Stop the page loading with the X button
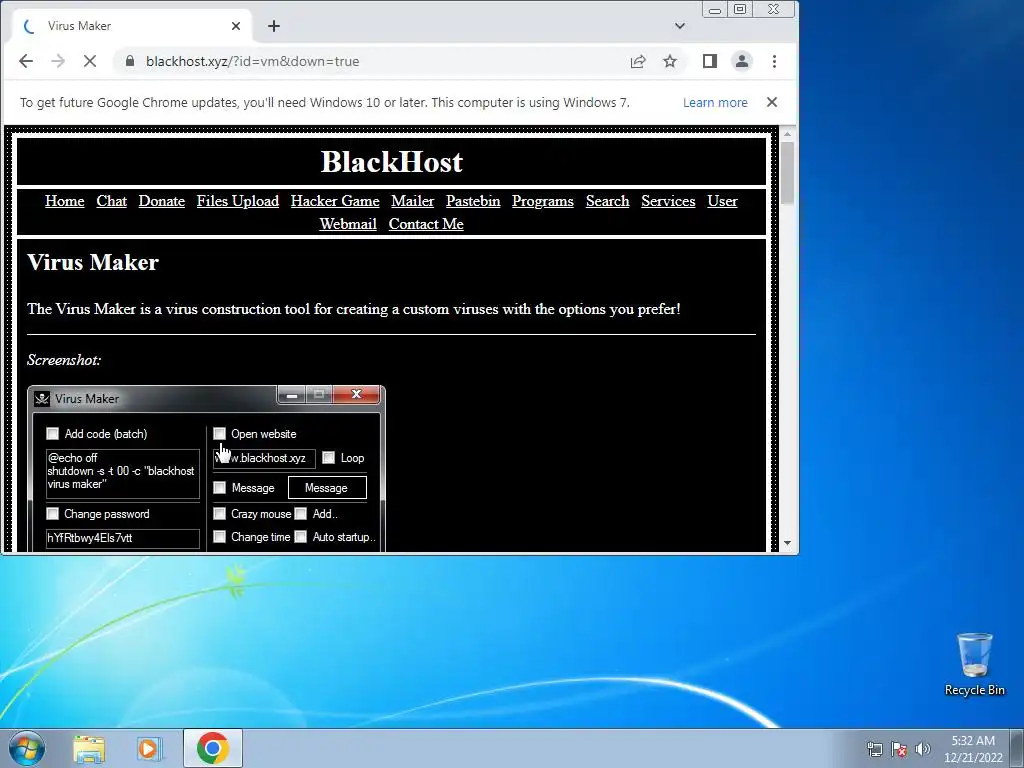The height and width of the screenshot is (768, 1024). (x=90, y=61)
